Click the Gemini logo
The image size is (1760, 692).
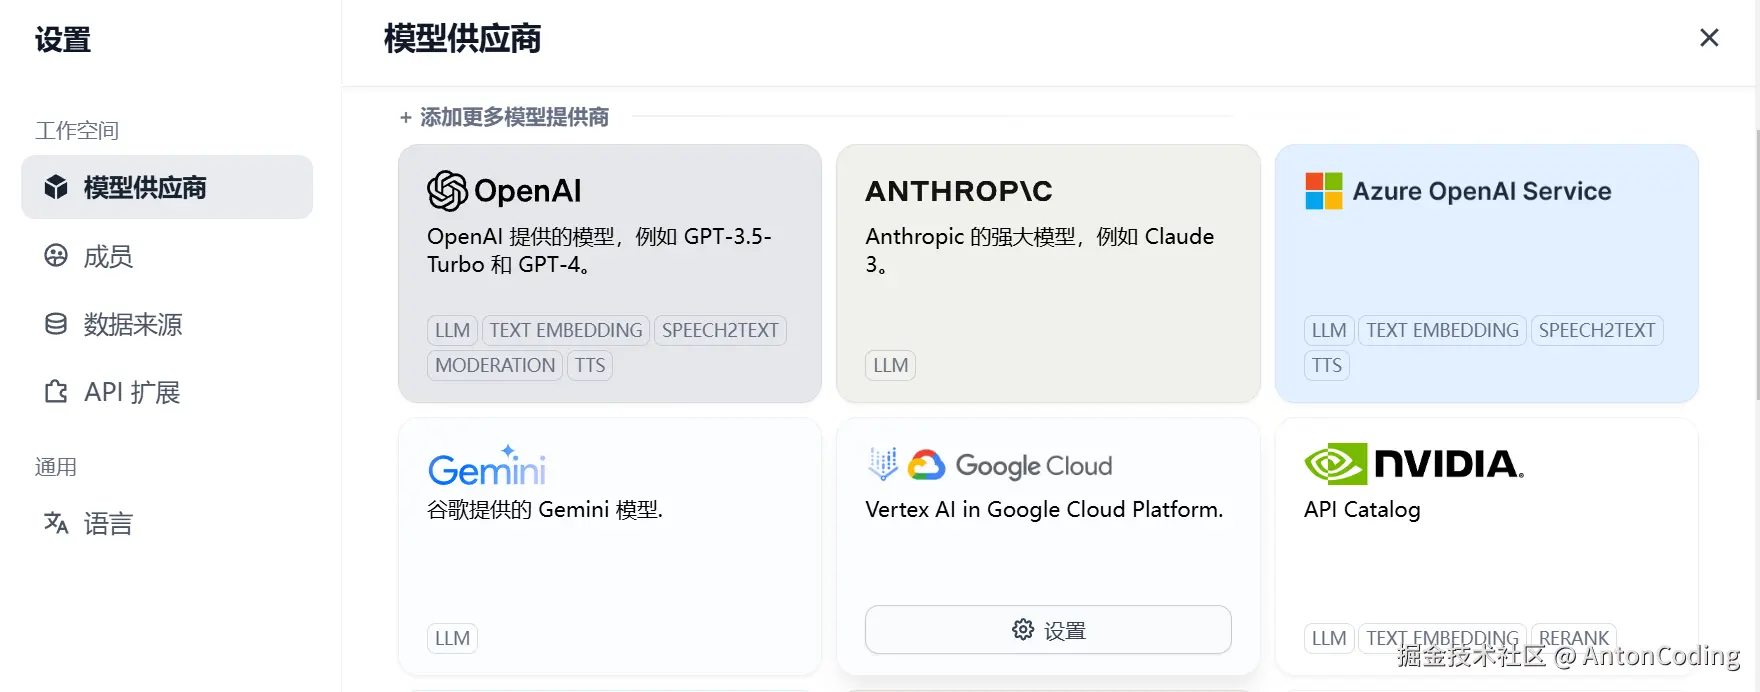[487, 467]
